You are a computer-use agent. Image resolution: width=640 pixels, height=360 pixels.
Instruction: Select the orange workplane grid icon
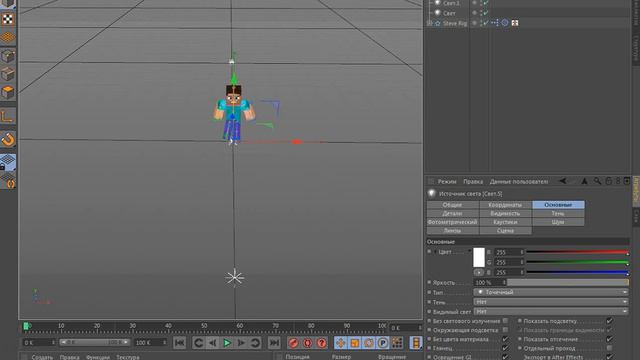tap(8, 38)
